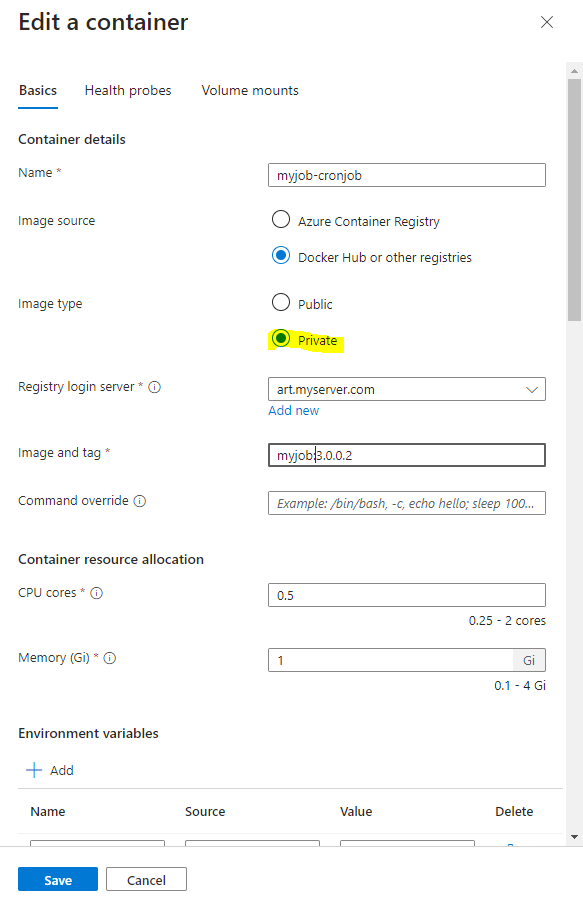Open the Registry login server dropdown
This screenshot has height=900, width=583.
[x=406, y=388]
